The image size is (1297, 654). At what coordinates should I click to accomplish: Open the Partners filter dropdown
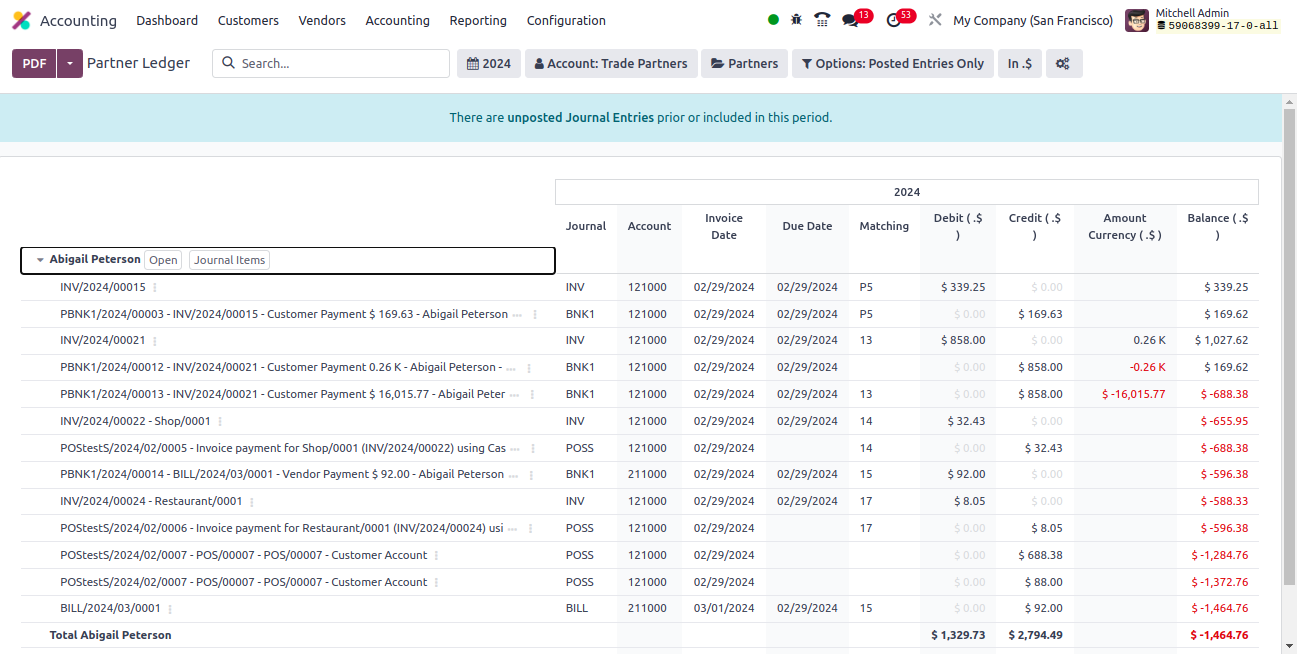coord(745,63)
